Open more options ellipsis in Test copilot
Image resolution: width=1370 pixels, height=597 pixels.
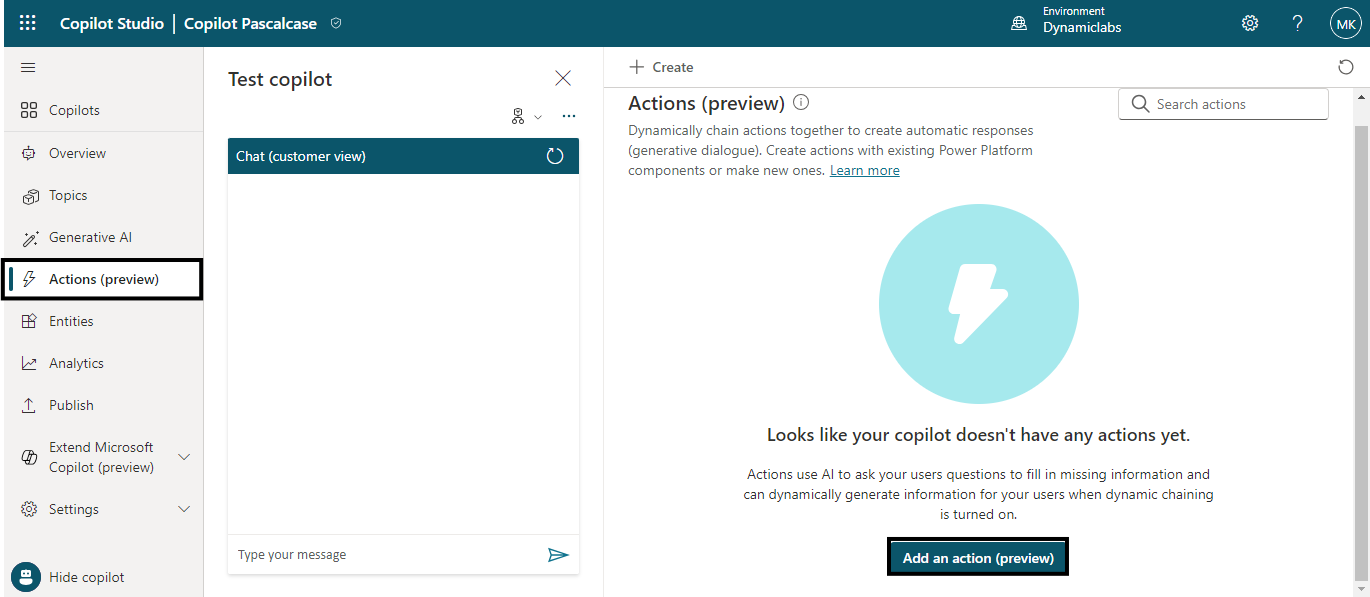click(x=569, y=116)
